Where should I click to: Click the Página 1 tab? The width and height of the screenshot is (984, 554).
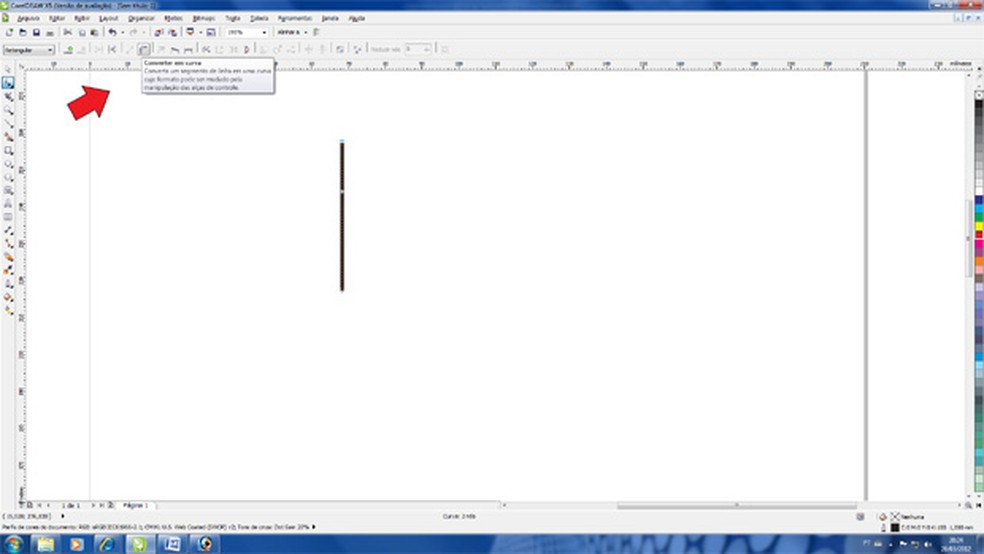[136, 505]
